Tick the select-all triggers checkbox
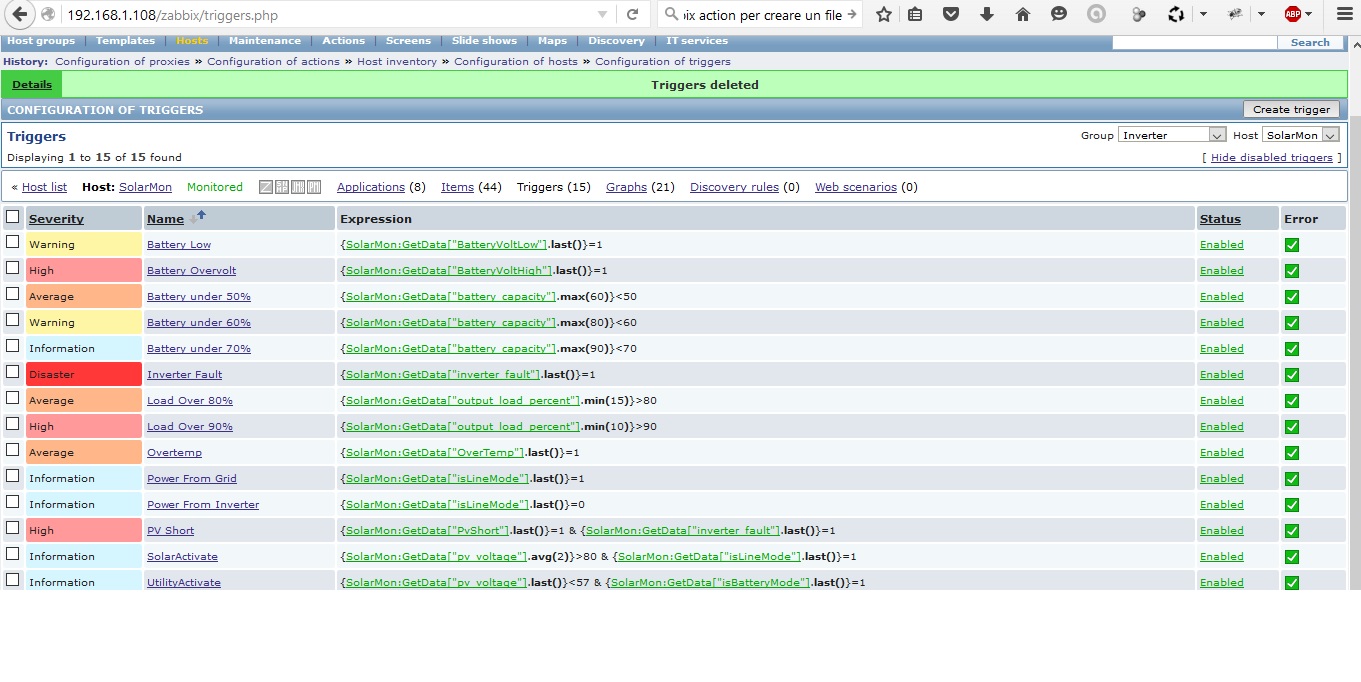1361x682 pixels. pyautogui.click(x=13, y=217)
